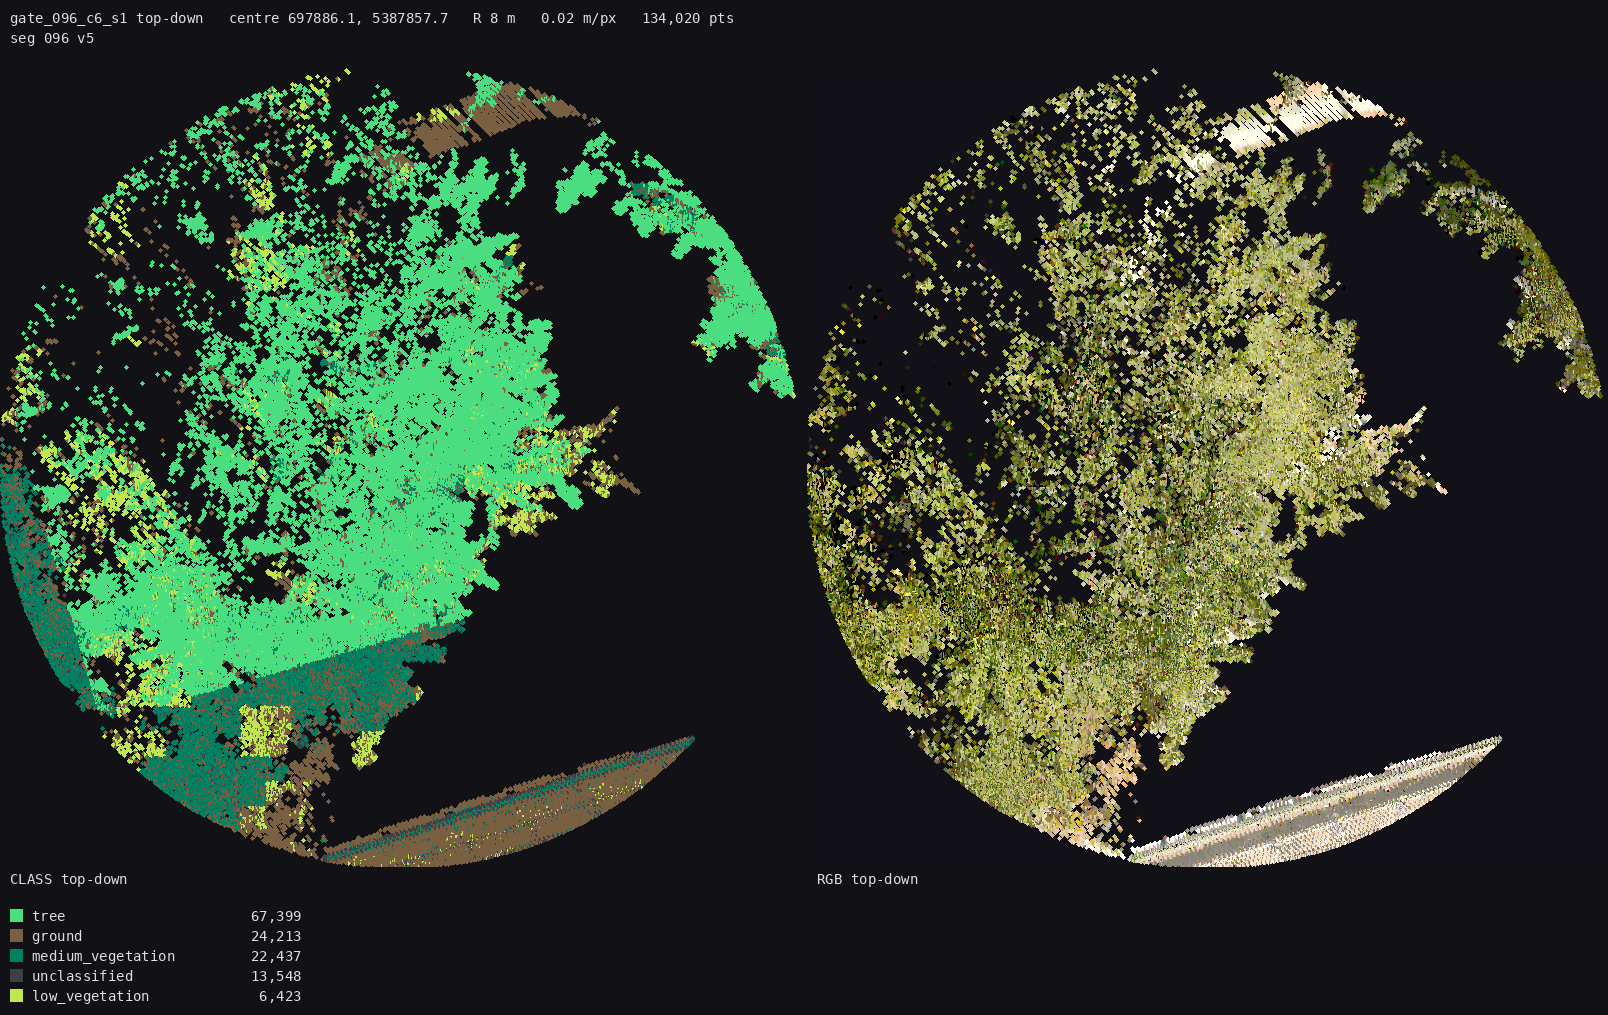
Task: Click the ground point count 24,213
Action: [276, 936]
